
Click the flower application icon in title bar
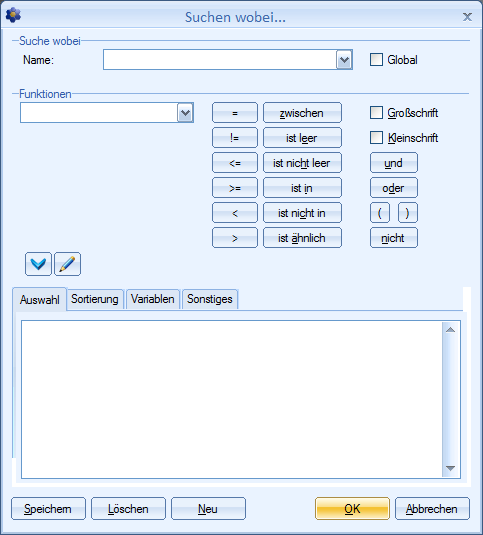tap(13, 15)
